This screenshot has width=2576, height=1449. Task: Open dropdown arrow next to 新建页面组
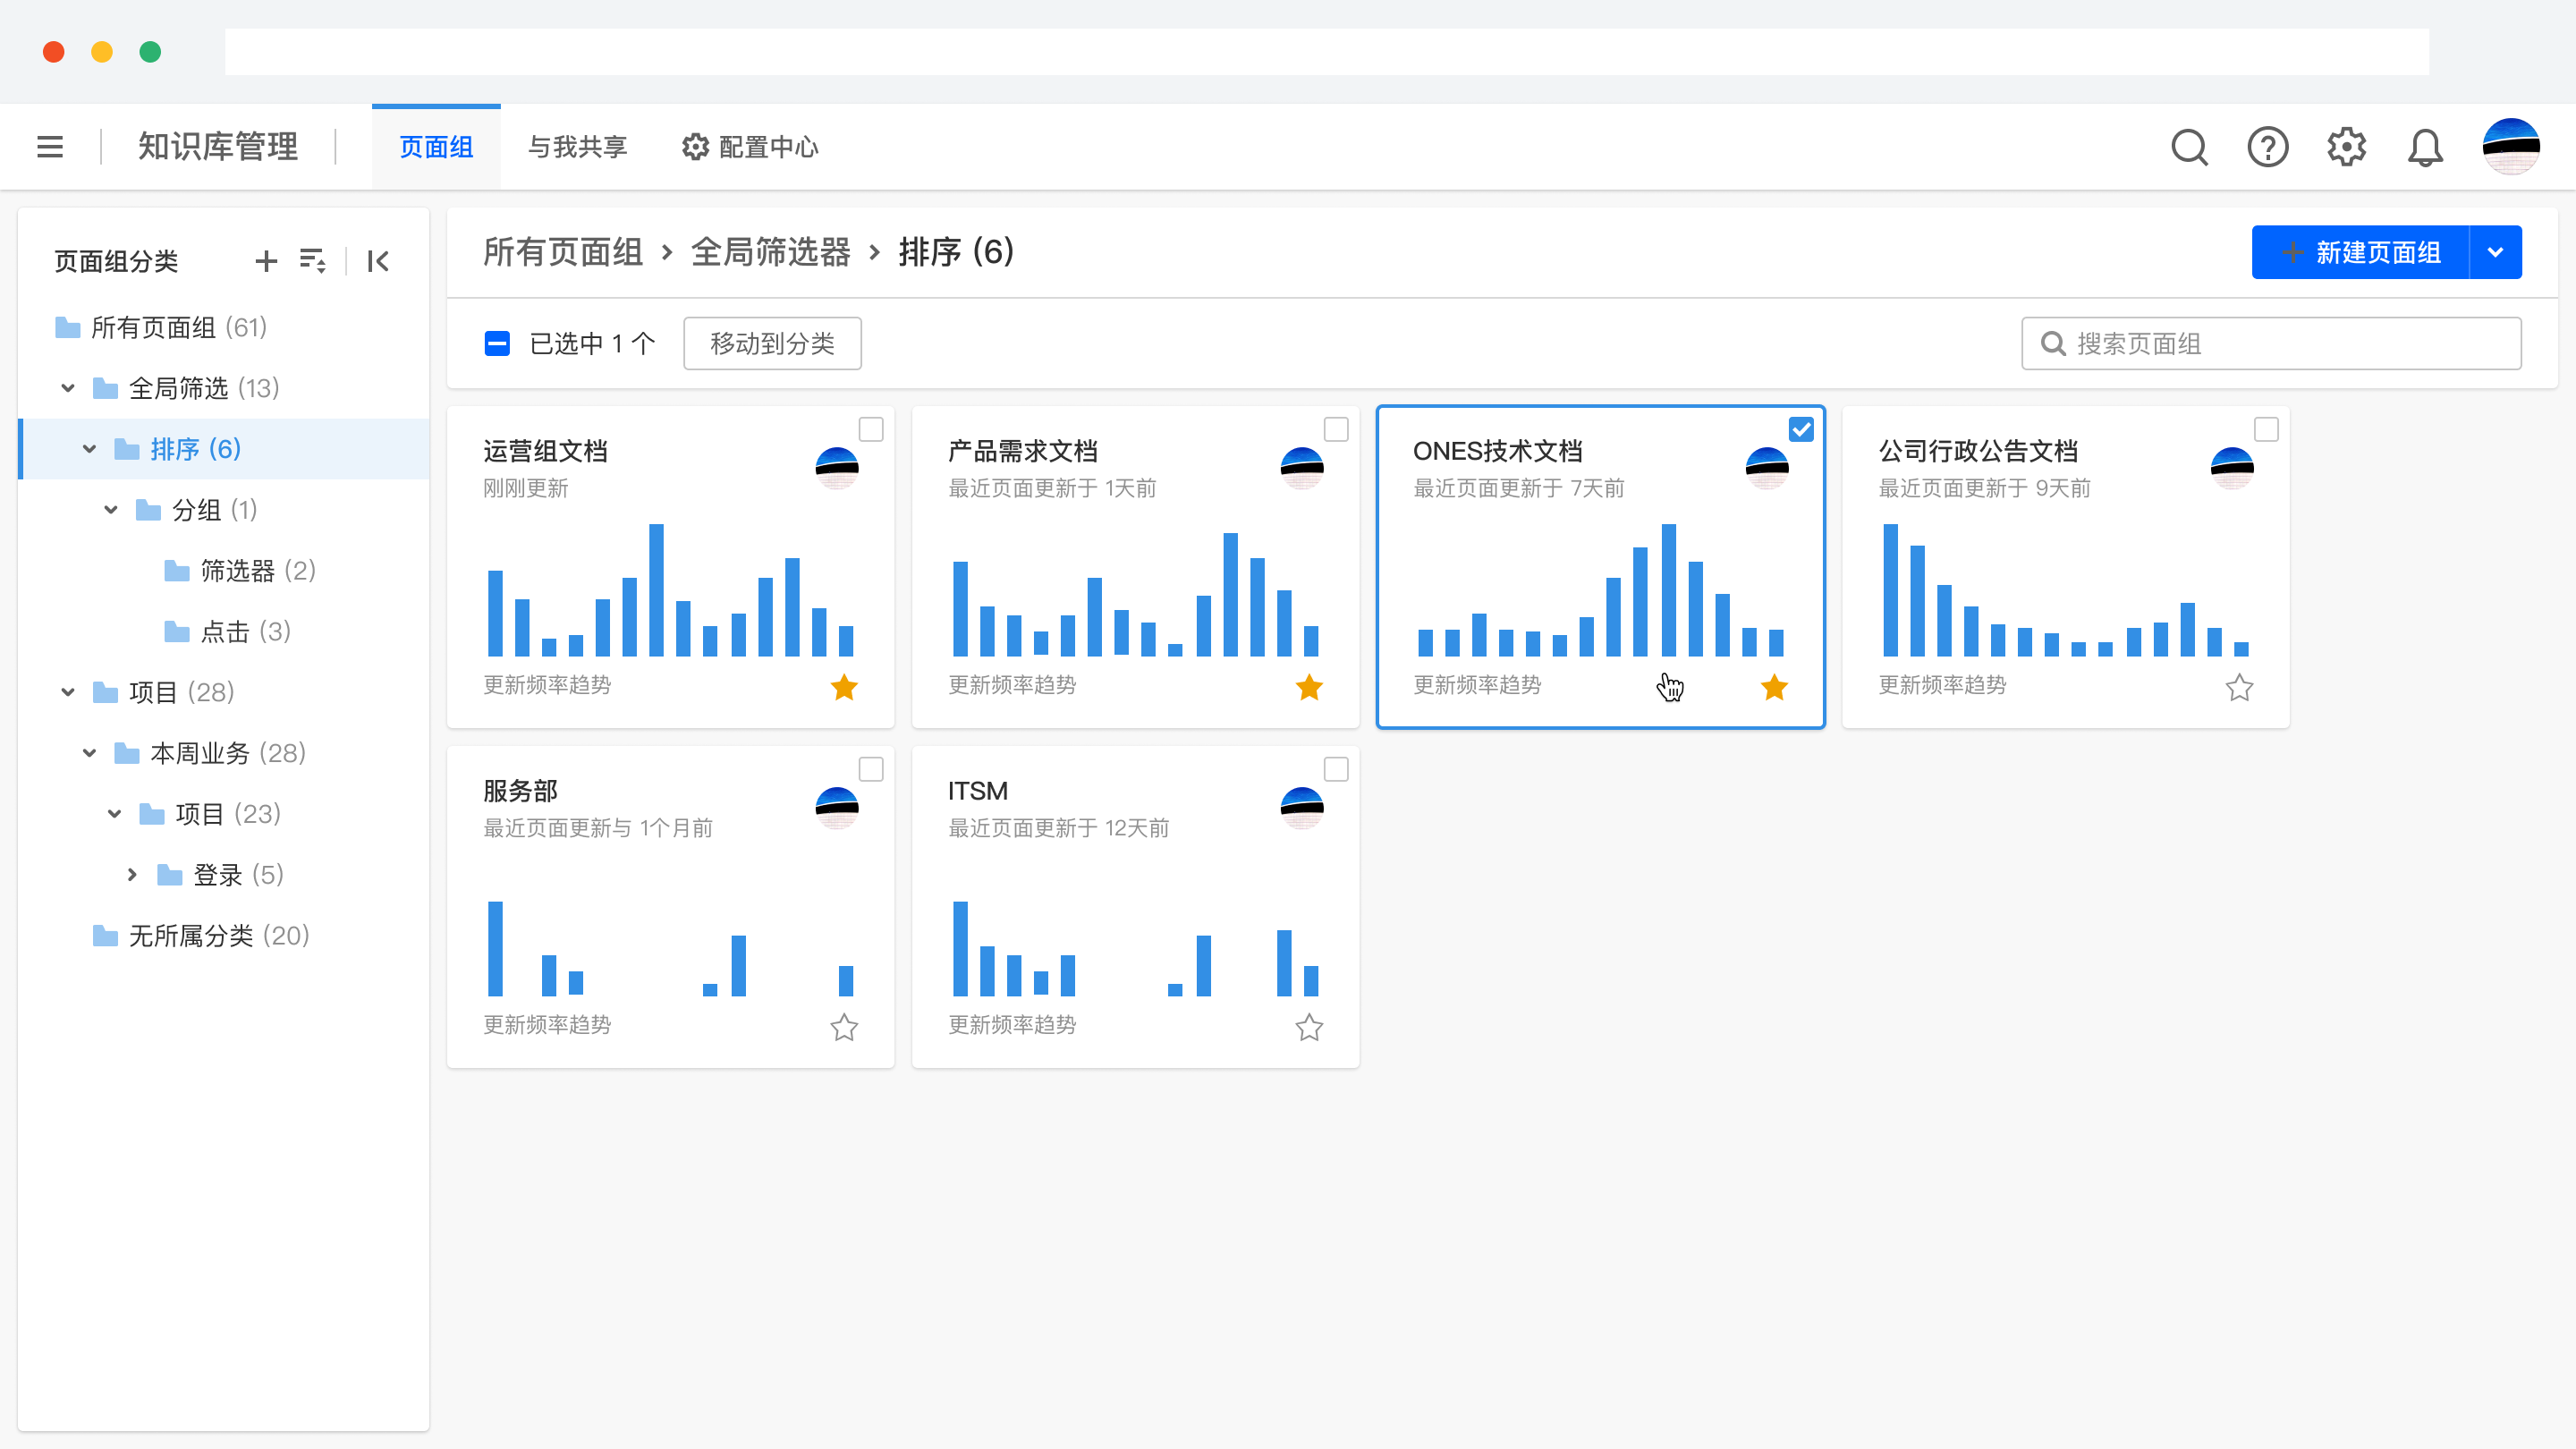pos(2495,252)
